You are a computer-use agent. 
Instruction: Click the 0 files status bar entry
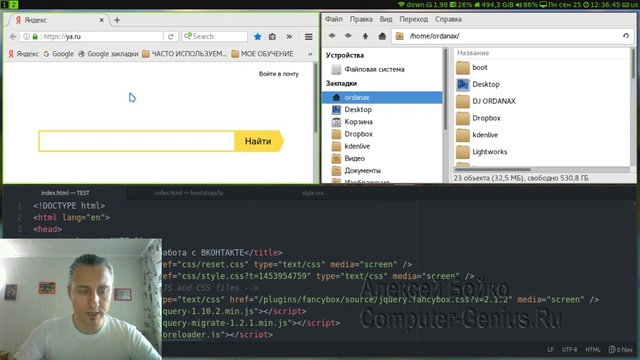tap(621, 350)
